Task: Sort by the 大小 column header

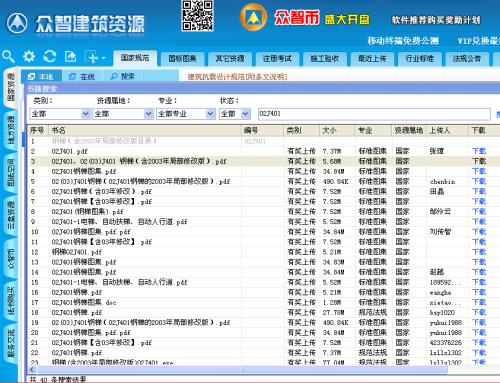Action: pyautogui.click(x=337, y=130)
